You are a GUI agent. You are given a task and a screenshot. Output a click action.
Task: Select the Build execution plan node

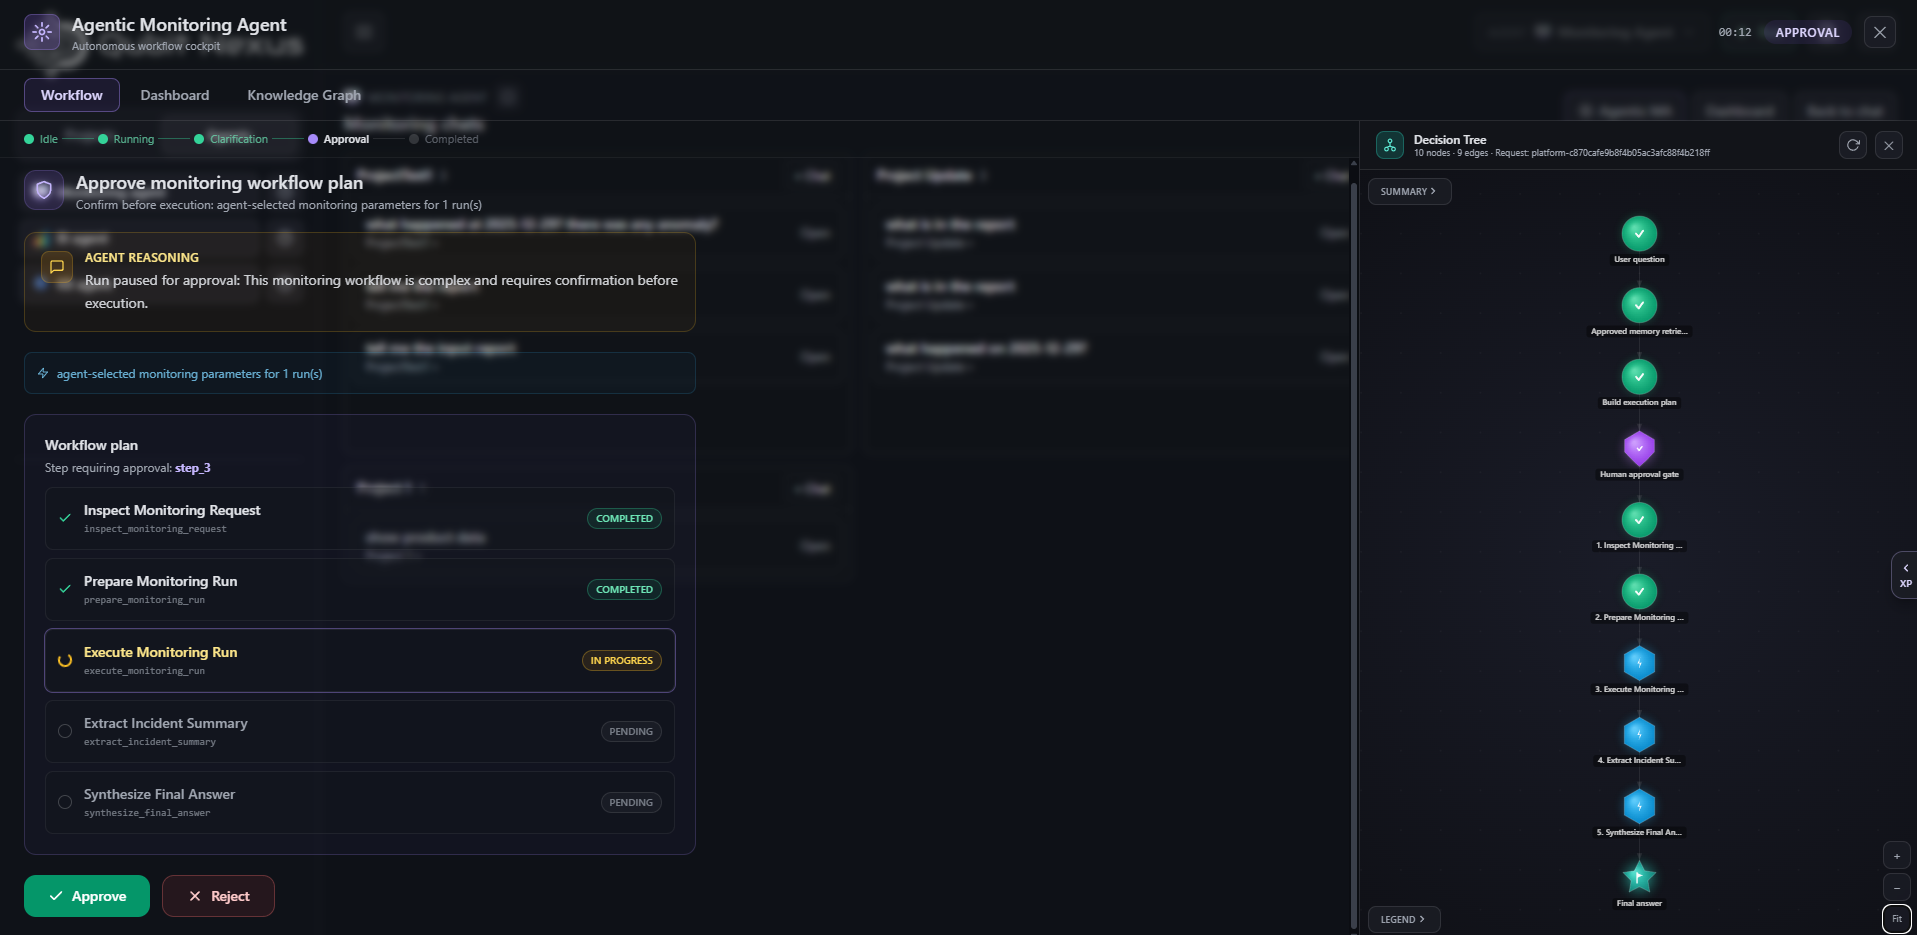pyautogui.click(x=1639, y=376)
